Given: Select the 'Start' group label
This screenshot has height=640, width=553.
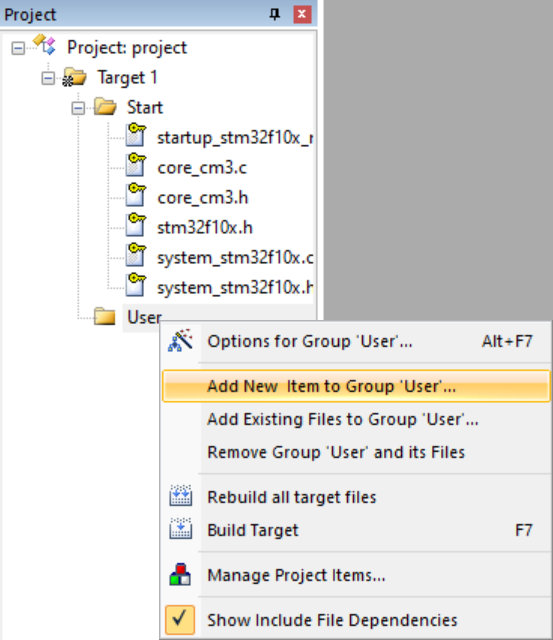Looking at the screenshot, I should click(145, 107).
